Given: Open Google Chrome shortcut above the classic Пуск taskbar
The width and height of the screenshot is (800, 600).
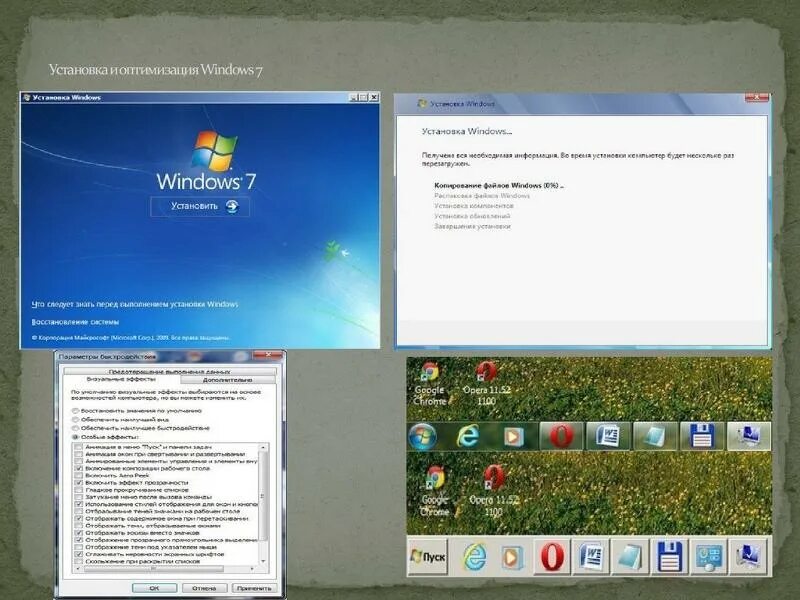Looking at the screenshot, I should 435,491.
